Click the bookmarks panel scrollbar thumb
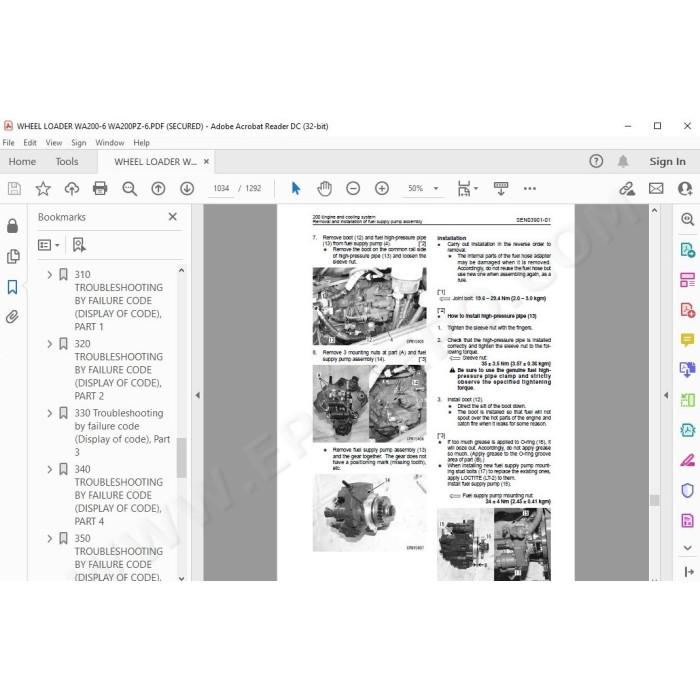This screenshot has width=700, height=700. pyautogui.click(x=181, y=458)
